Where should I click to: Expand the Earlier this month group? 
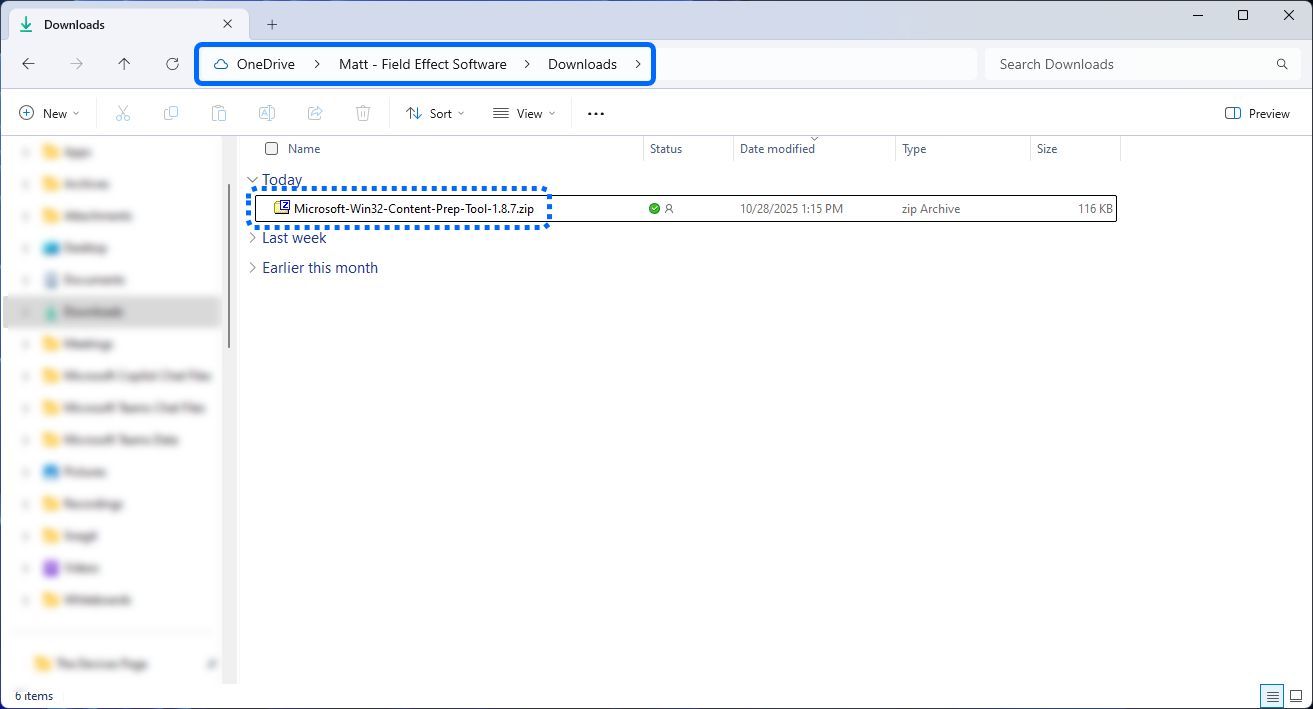[x=252, y=268]
